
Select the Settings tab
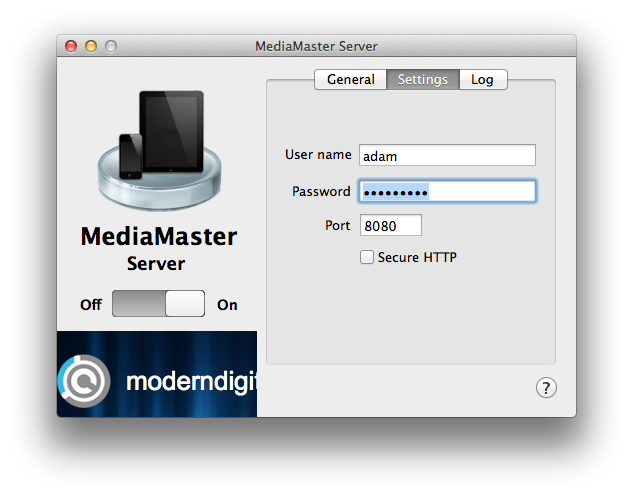tap(423, 80)
